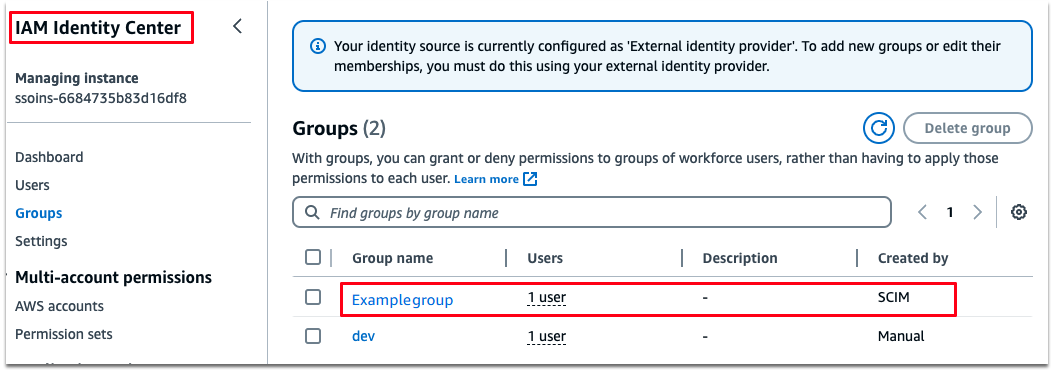Select all groups checkbox in header
The image size is (1057, 372).
tap(313, 257)
